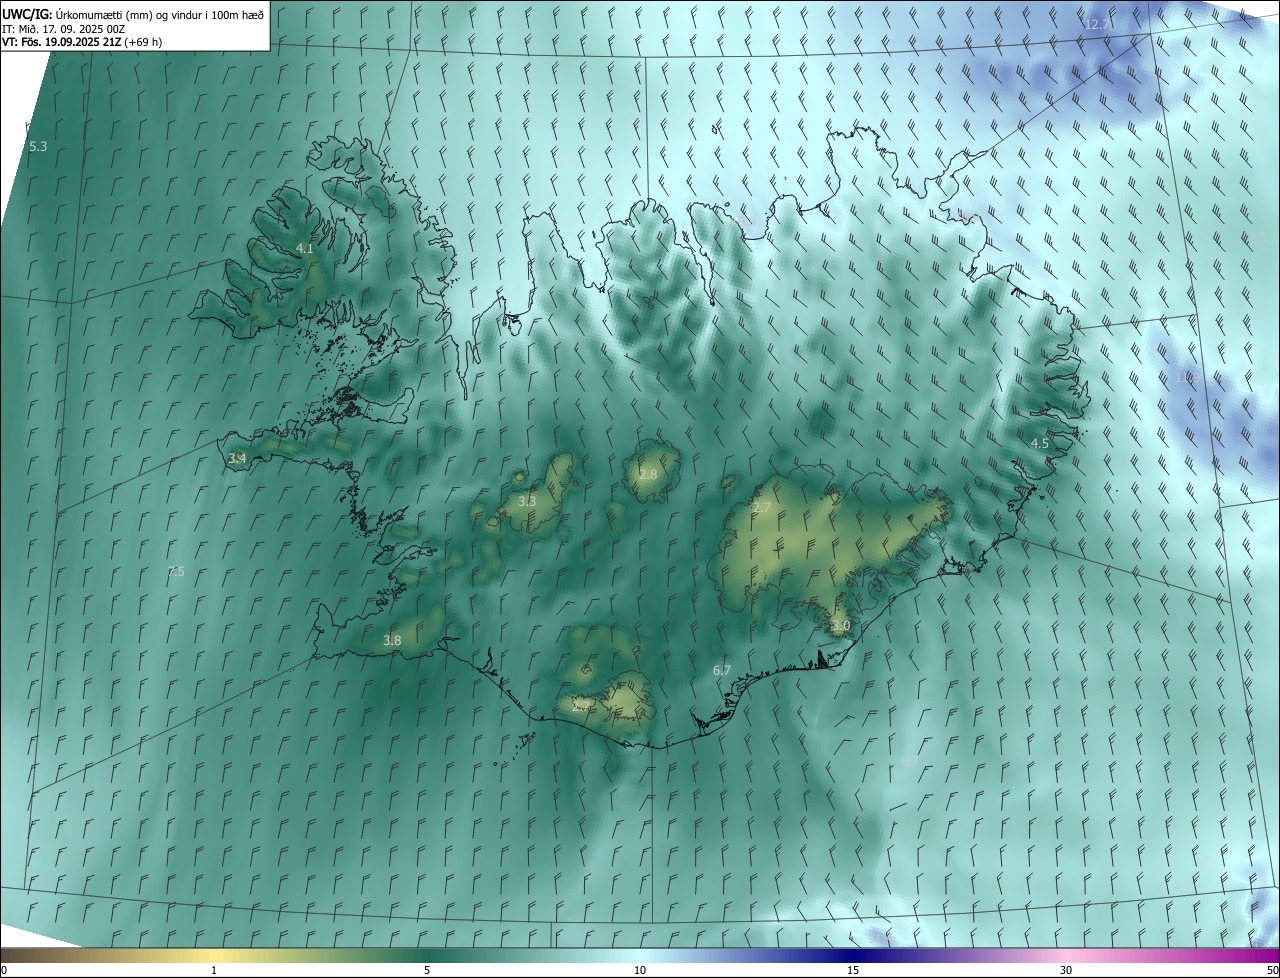Click the 5.3 value label on the map
Image resolution: width=1280 pixels, height=978 pixels.
click(x=38, y=147)
